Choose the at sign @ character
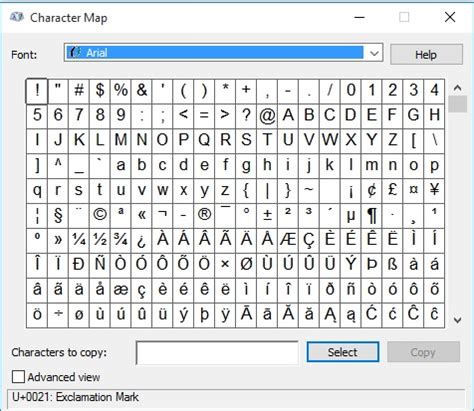The image size is (474, 411). (x=267, y=116)
